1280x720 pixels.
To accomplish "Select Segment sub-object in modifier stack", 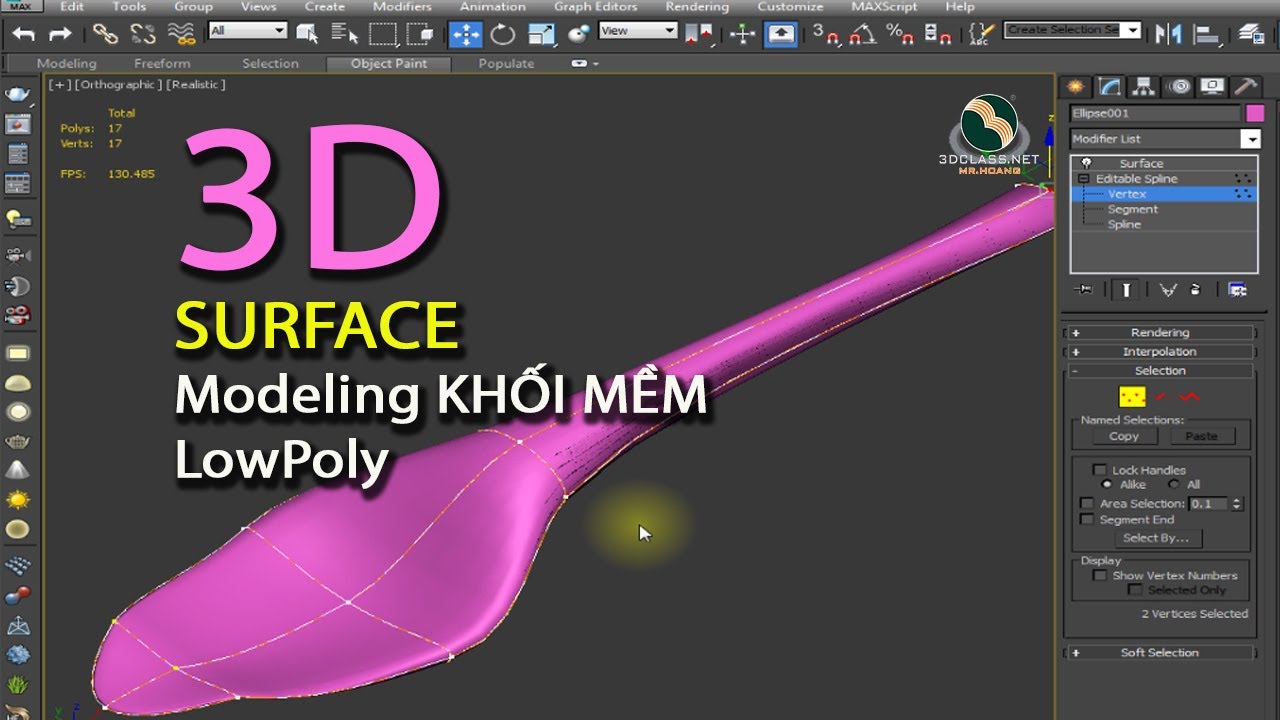I will (x=1132, y=209).
